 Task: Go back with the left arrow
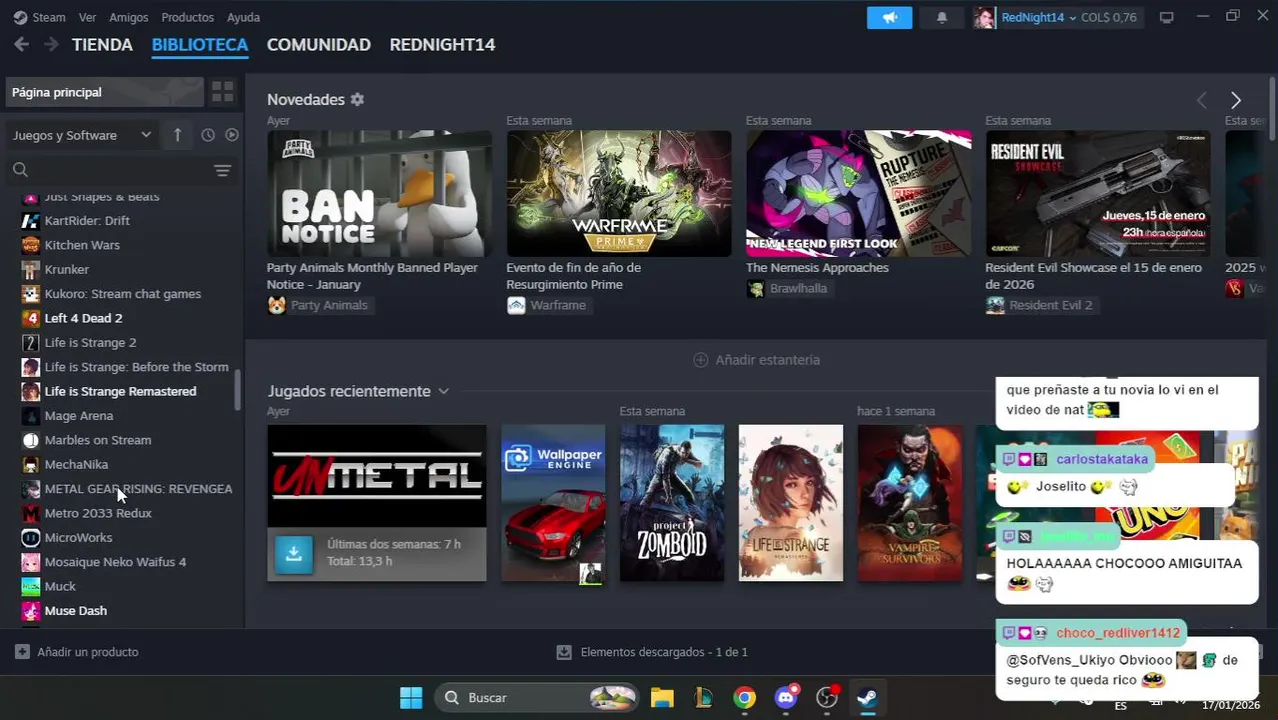tap(21, 44)
